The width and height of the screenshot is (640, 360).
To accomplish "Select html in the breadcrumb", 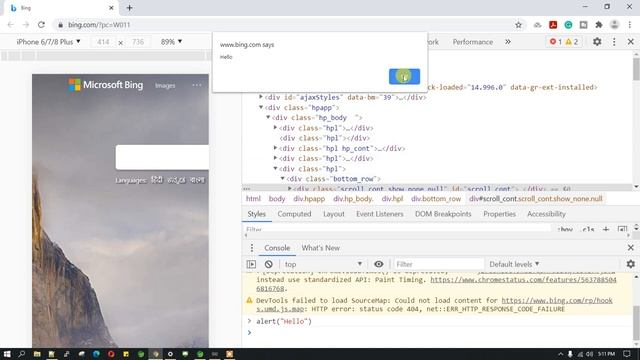I will pos(253,199).
